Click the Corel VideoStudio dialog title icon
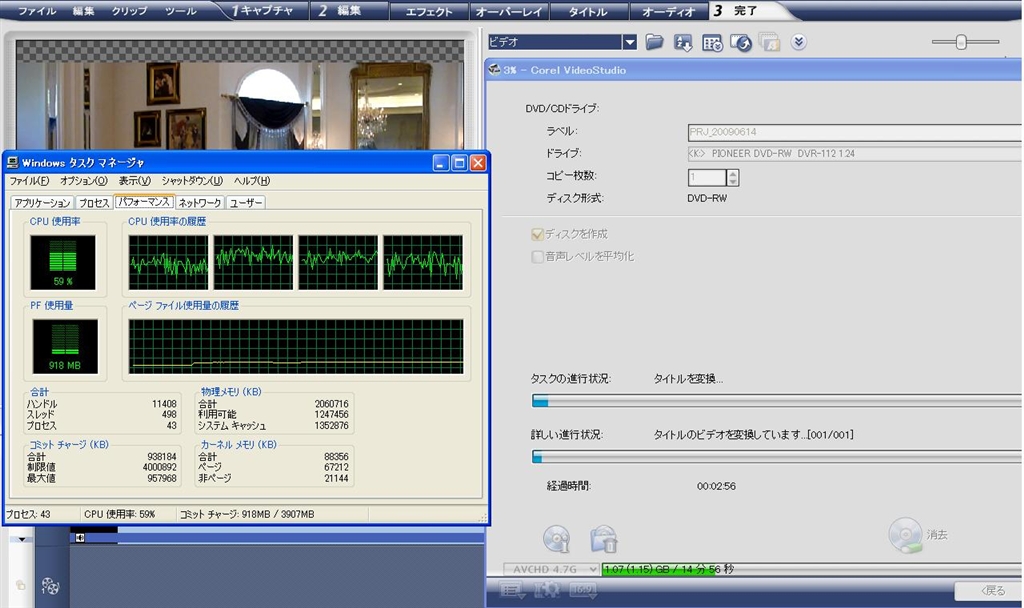Screen dimensions: 1024x608 tap(494, 70)
